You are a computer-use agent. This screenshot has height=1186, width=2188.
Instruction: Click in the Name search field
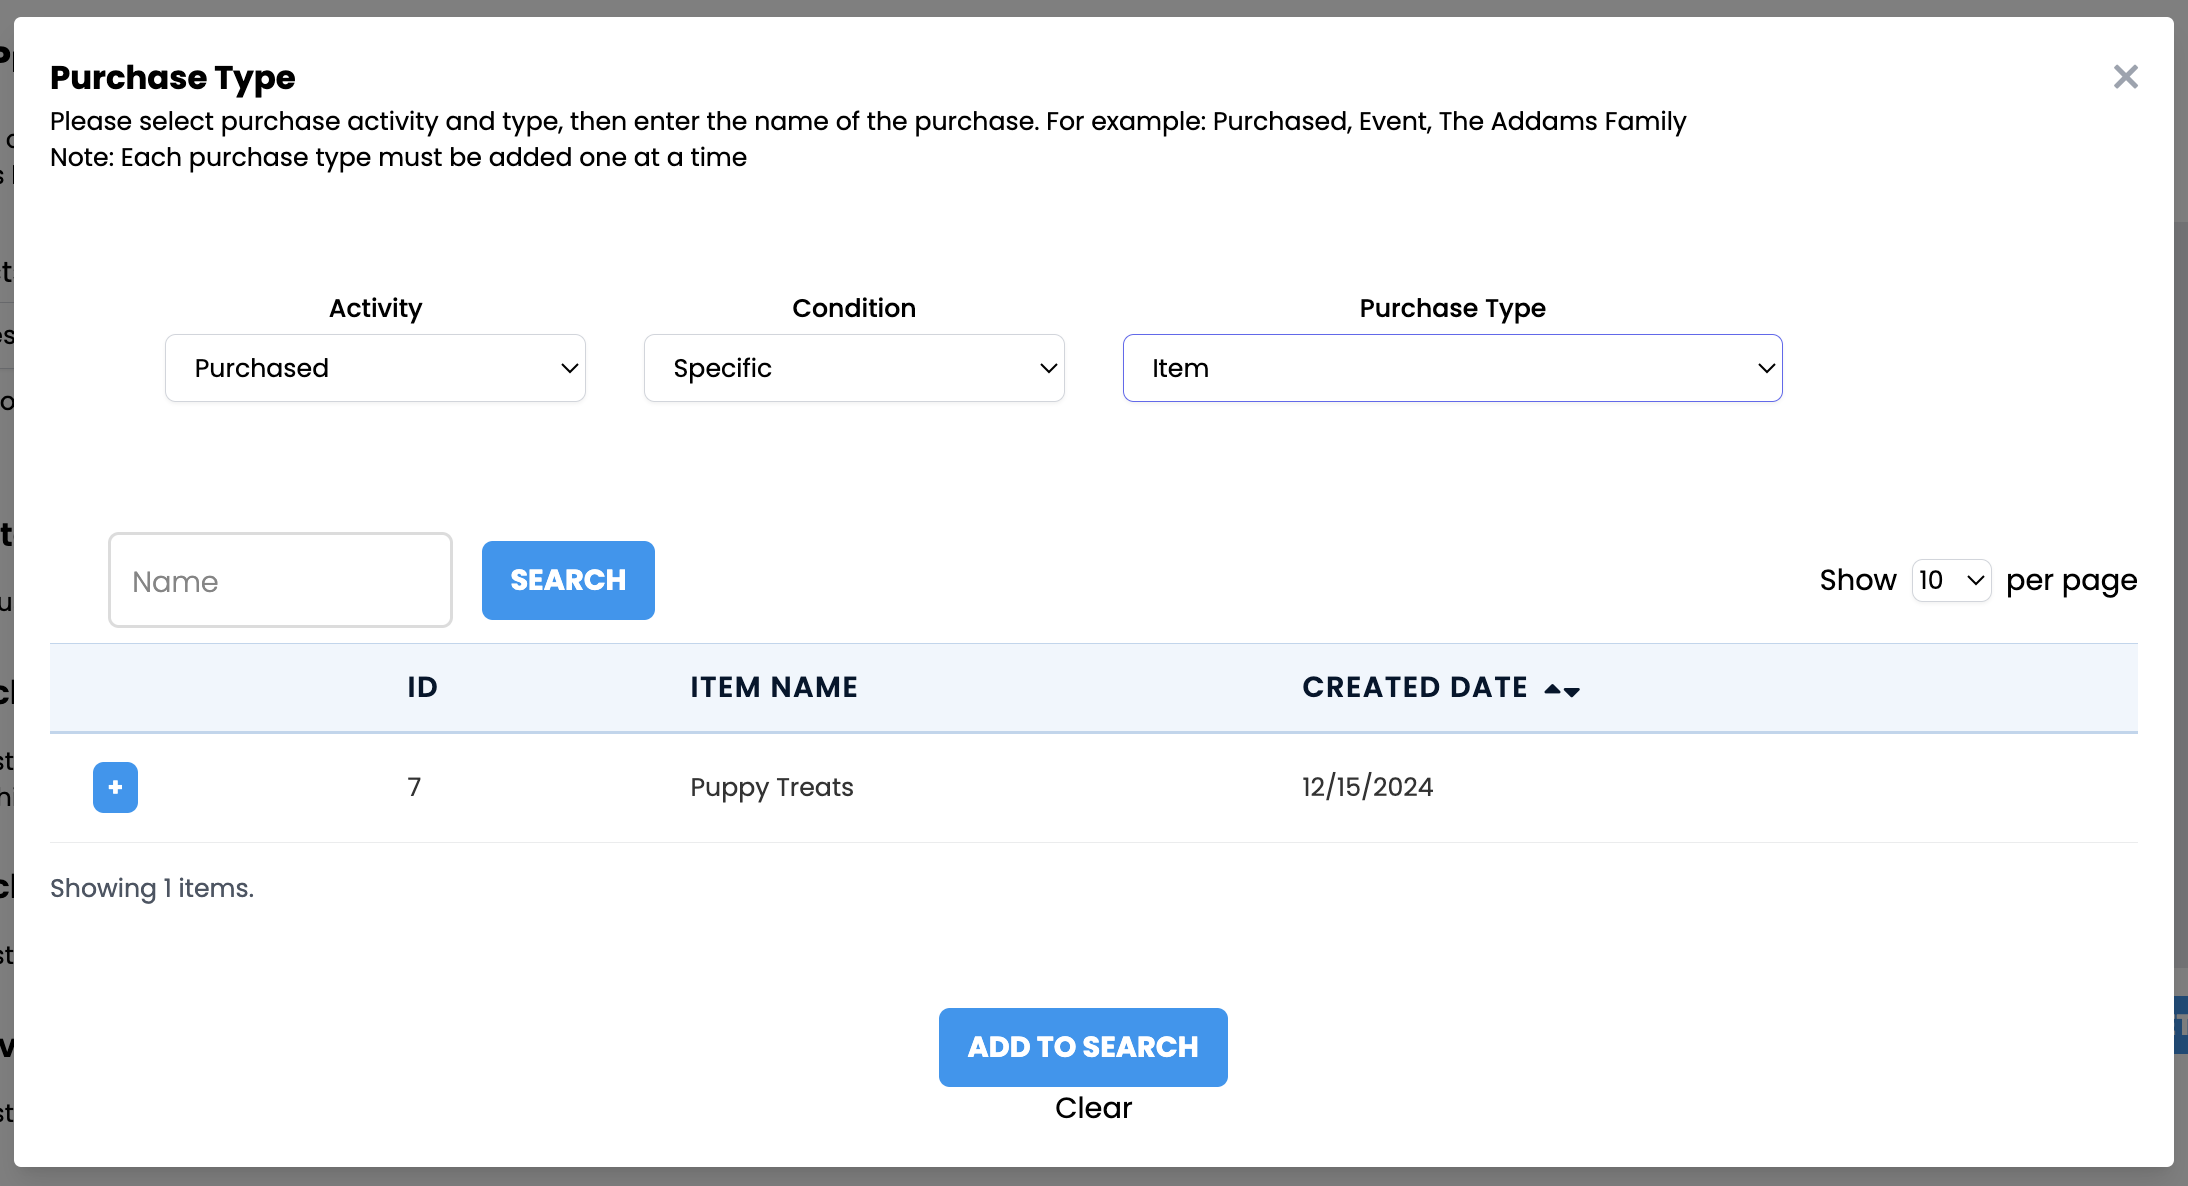(280, 580)
